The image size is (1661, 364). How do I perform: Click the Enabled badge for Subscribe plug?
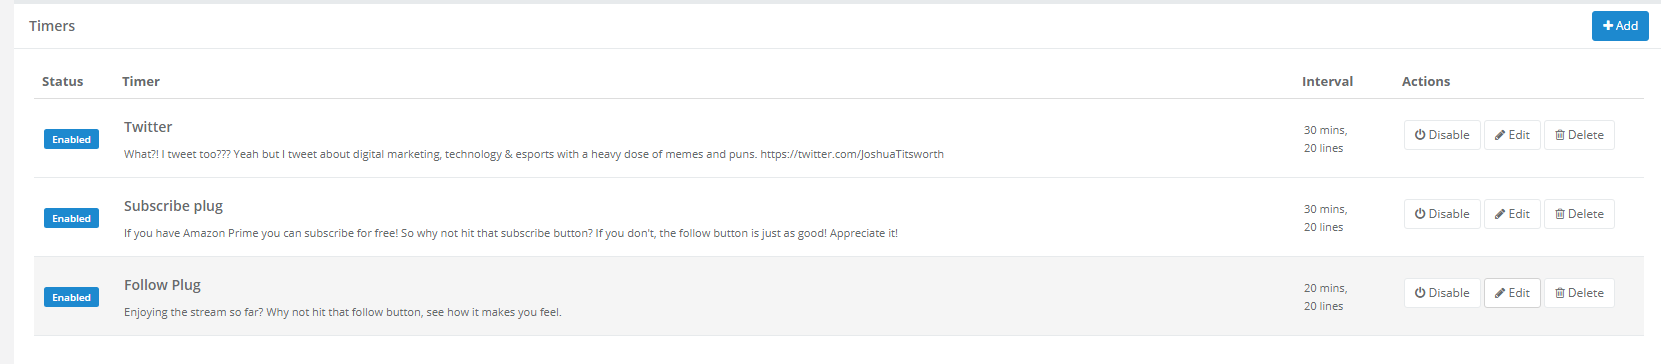[71, 219]
